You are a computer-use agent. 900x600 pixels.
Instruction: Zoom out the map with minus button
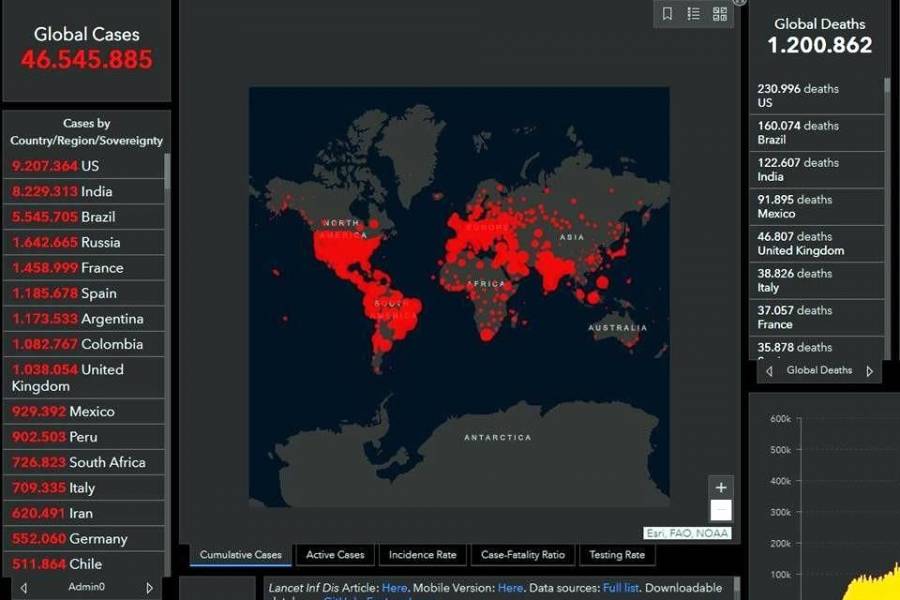coord(721,510)
